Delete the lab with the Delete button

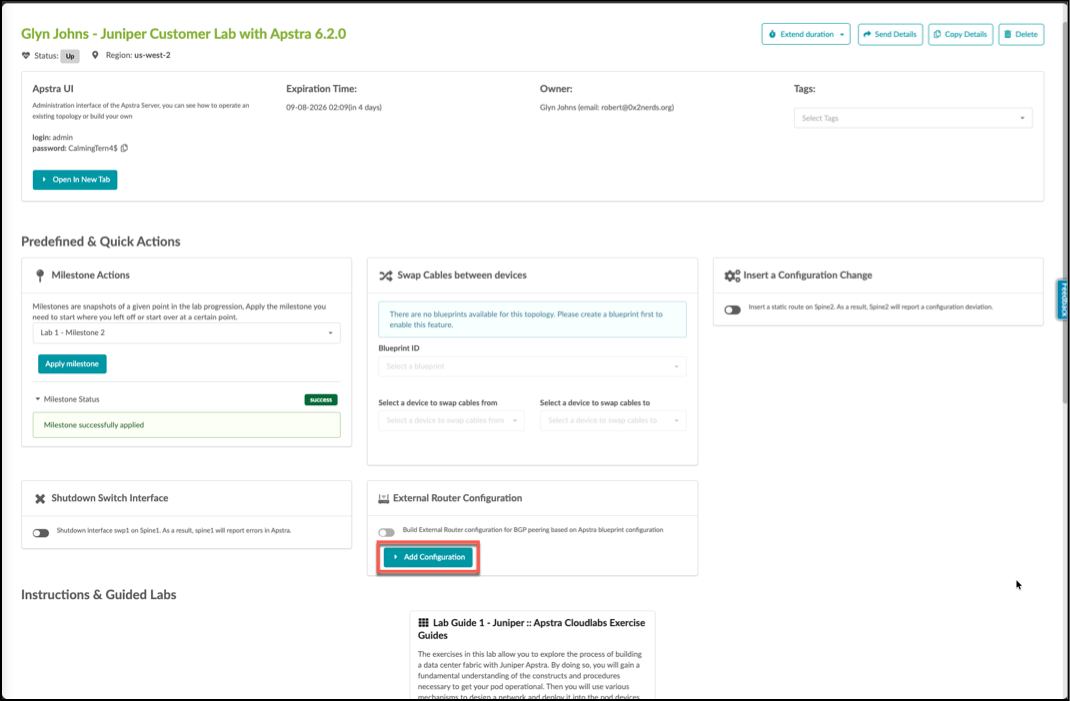click(x=1022, y=34)
